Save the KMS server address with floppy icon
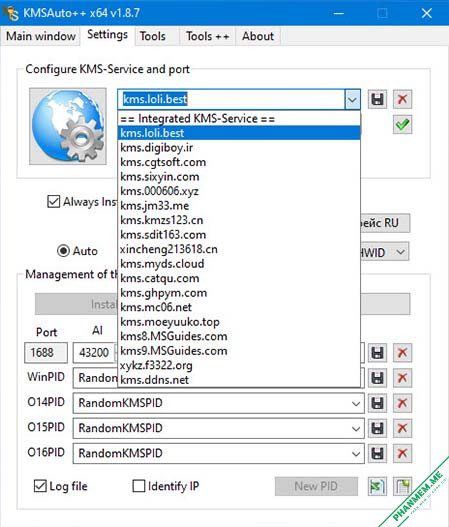Viewport: 449px width, 527px height. (377, 99)
